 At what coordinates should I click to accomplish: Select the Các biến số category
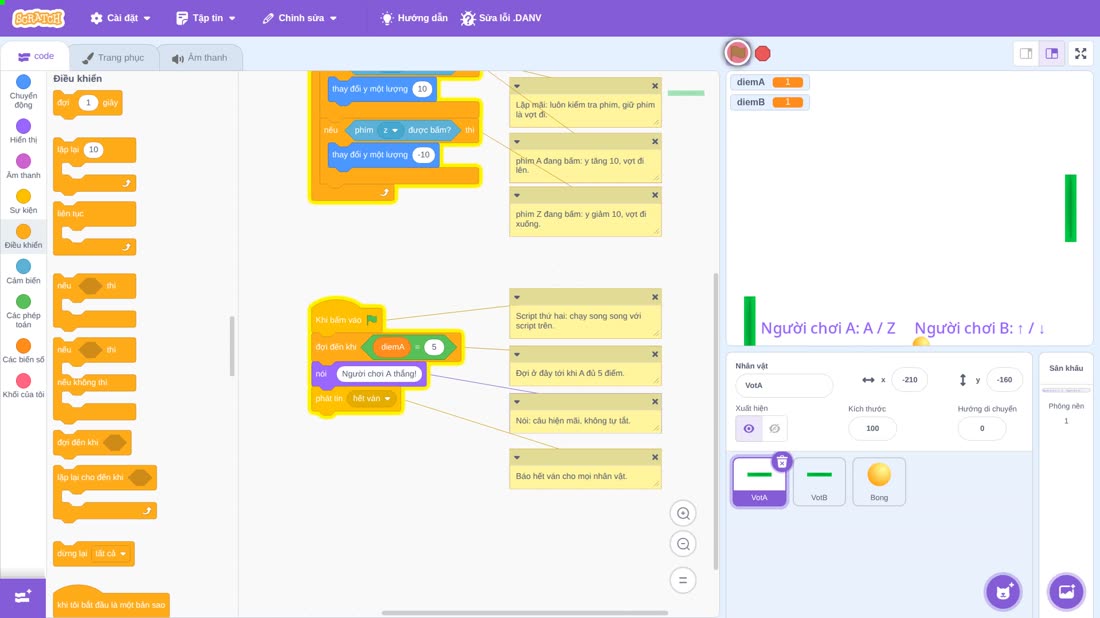coord(23,351)
